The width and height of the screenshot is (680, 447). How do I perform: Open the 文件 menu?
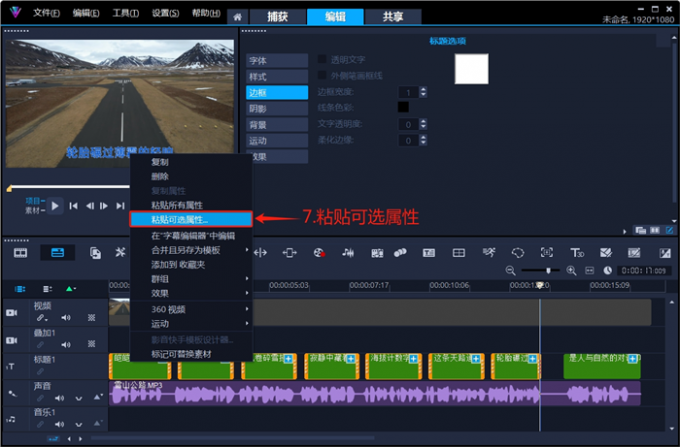[x=46, y=13]
